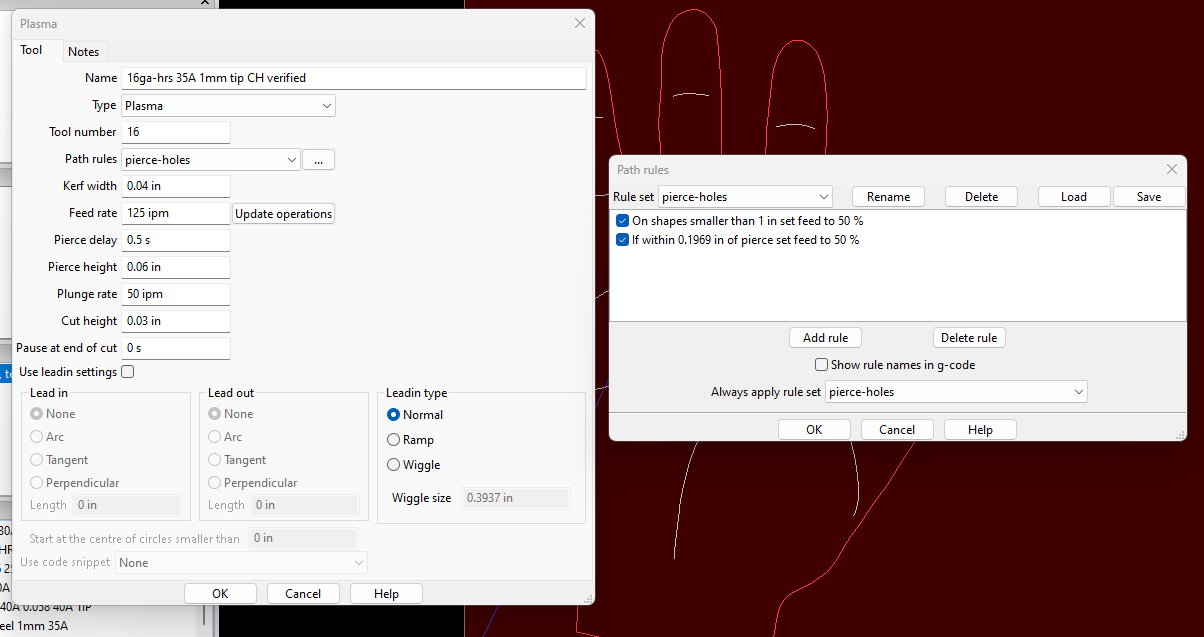
Task: Enable Show rule names in g-code
Action: [x=821, y=365]
